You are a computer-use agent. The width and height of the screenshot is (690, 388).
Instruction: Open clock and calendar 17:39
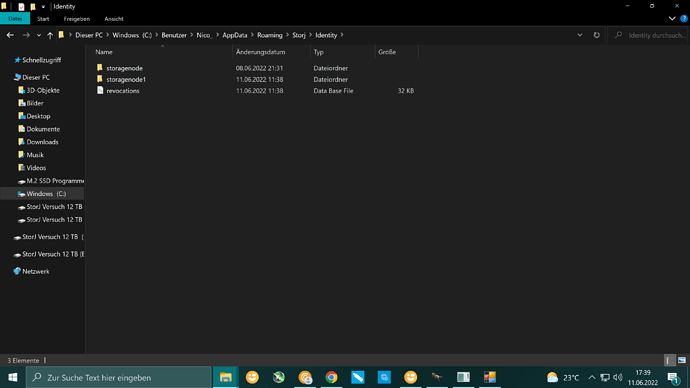coord(643,377)
